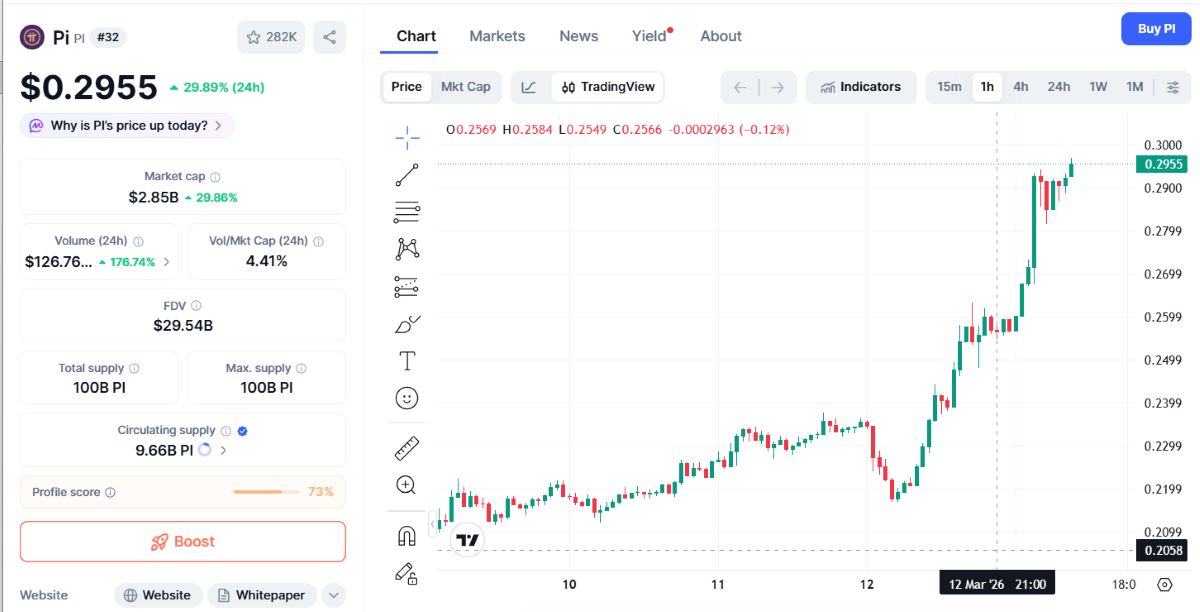The width and height of the screenshot is (1200, 612).
Task: Select the brush drawing tool
Action: click(407, 324)
